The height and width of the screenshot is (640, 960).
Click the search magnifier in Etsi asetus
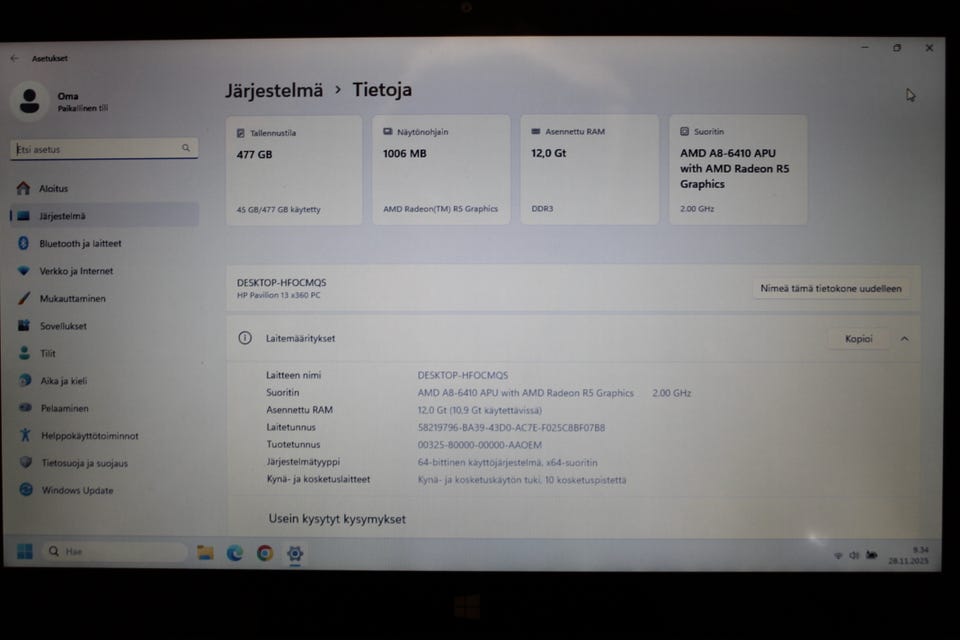click(x=186, y=148)
